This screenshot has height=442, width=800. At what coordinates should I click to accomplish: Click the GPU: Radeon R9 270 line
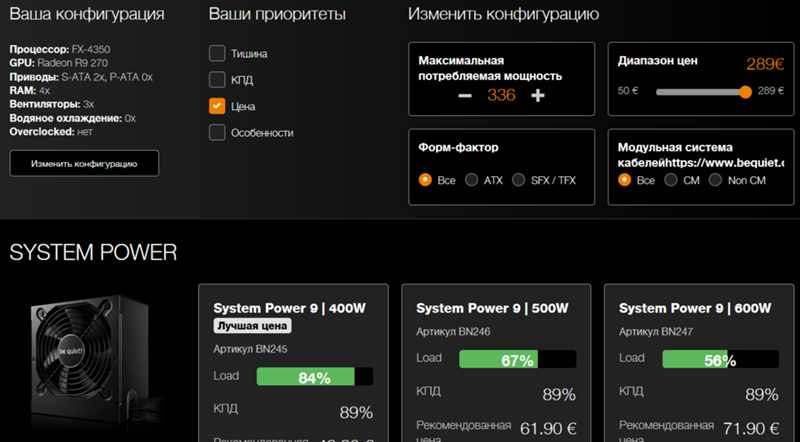(x=59, y=63)
